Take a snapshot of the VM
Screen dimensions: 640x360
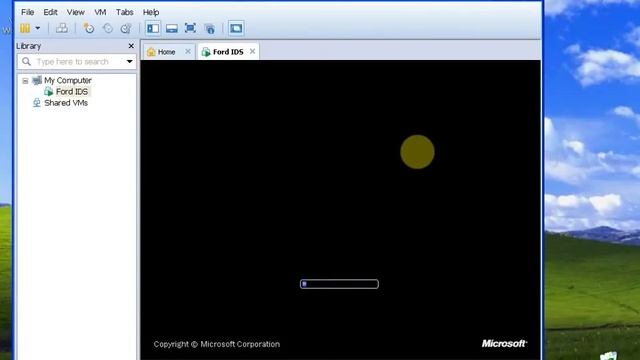pos(89,28)
